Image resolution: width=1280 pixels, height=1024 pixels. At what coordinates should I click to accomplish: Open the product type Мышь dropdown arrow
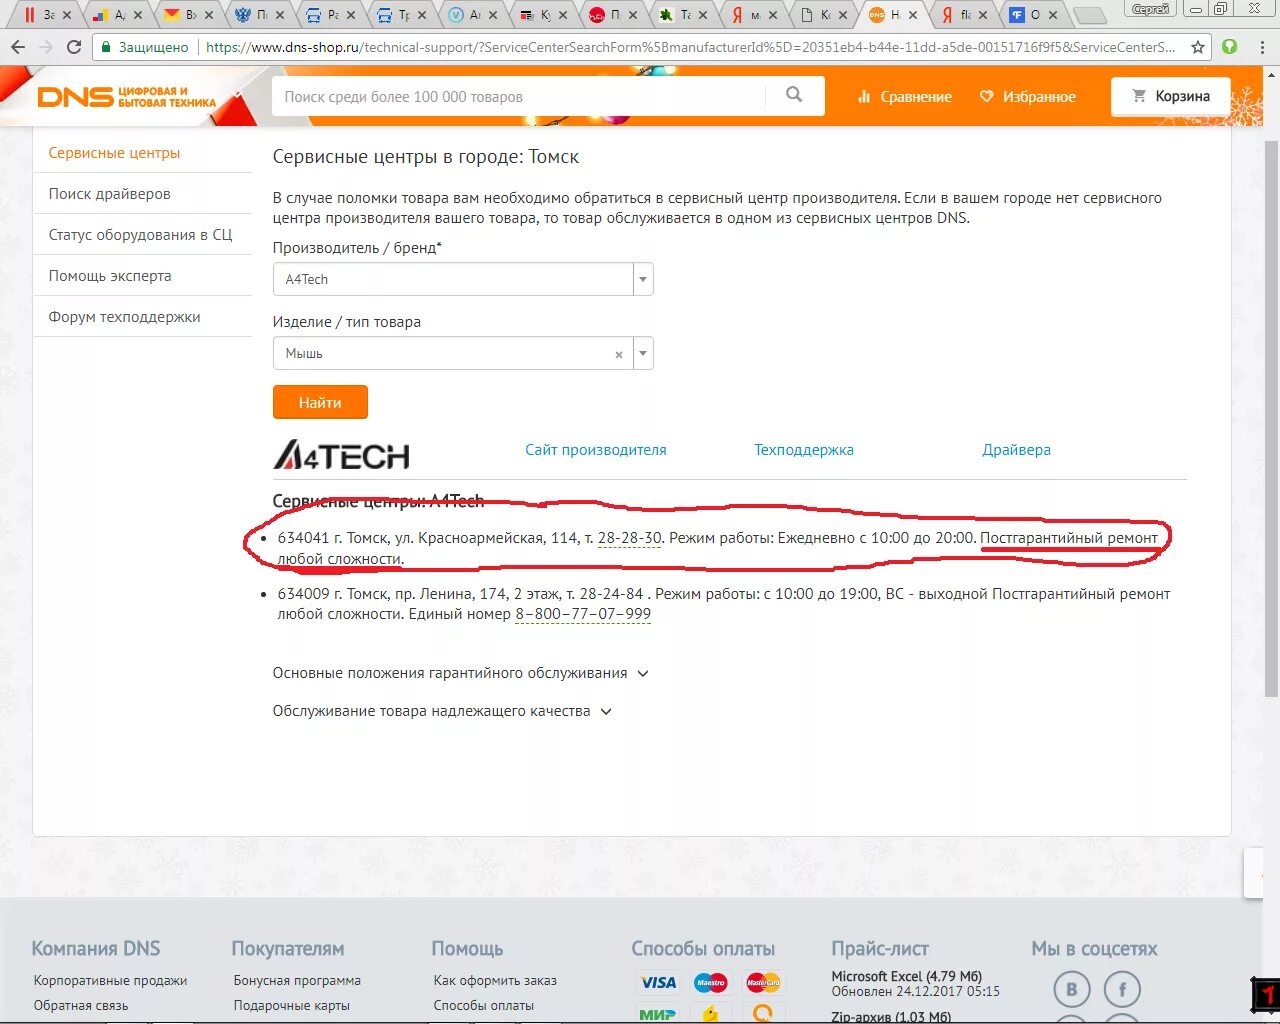pos(643,354)
